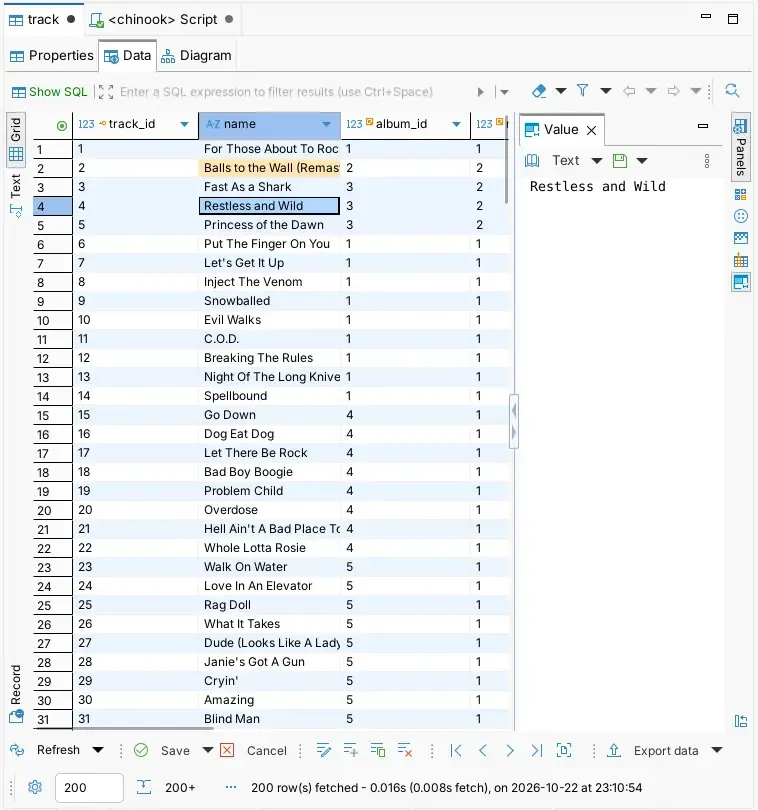Open track_id column sort dropdown
The height and width of the screenshot is (810, 758).
[184, 124]
